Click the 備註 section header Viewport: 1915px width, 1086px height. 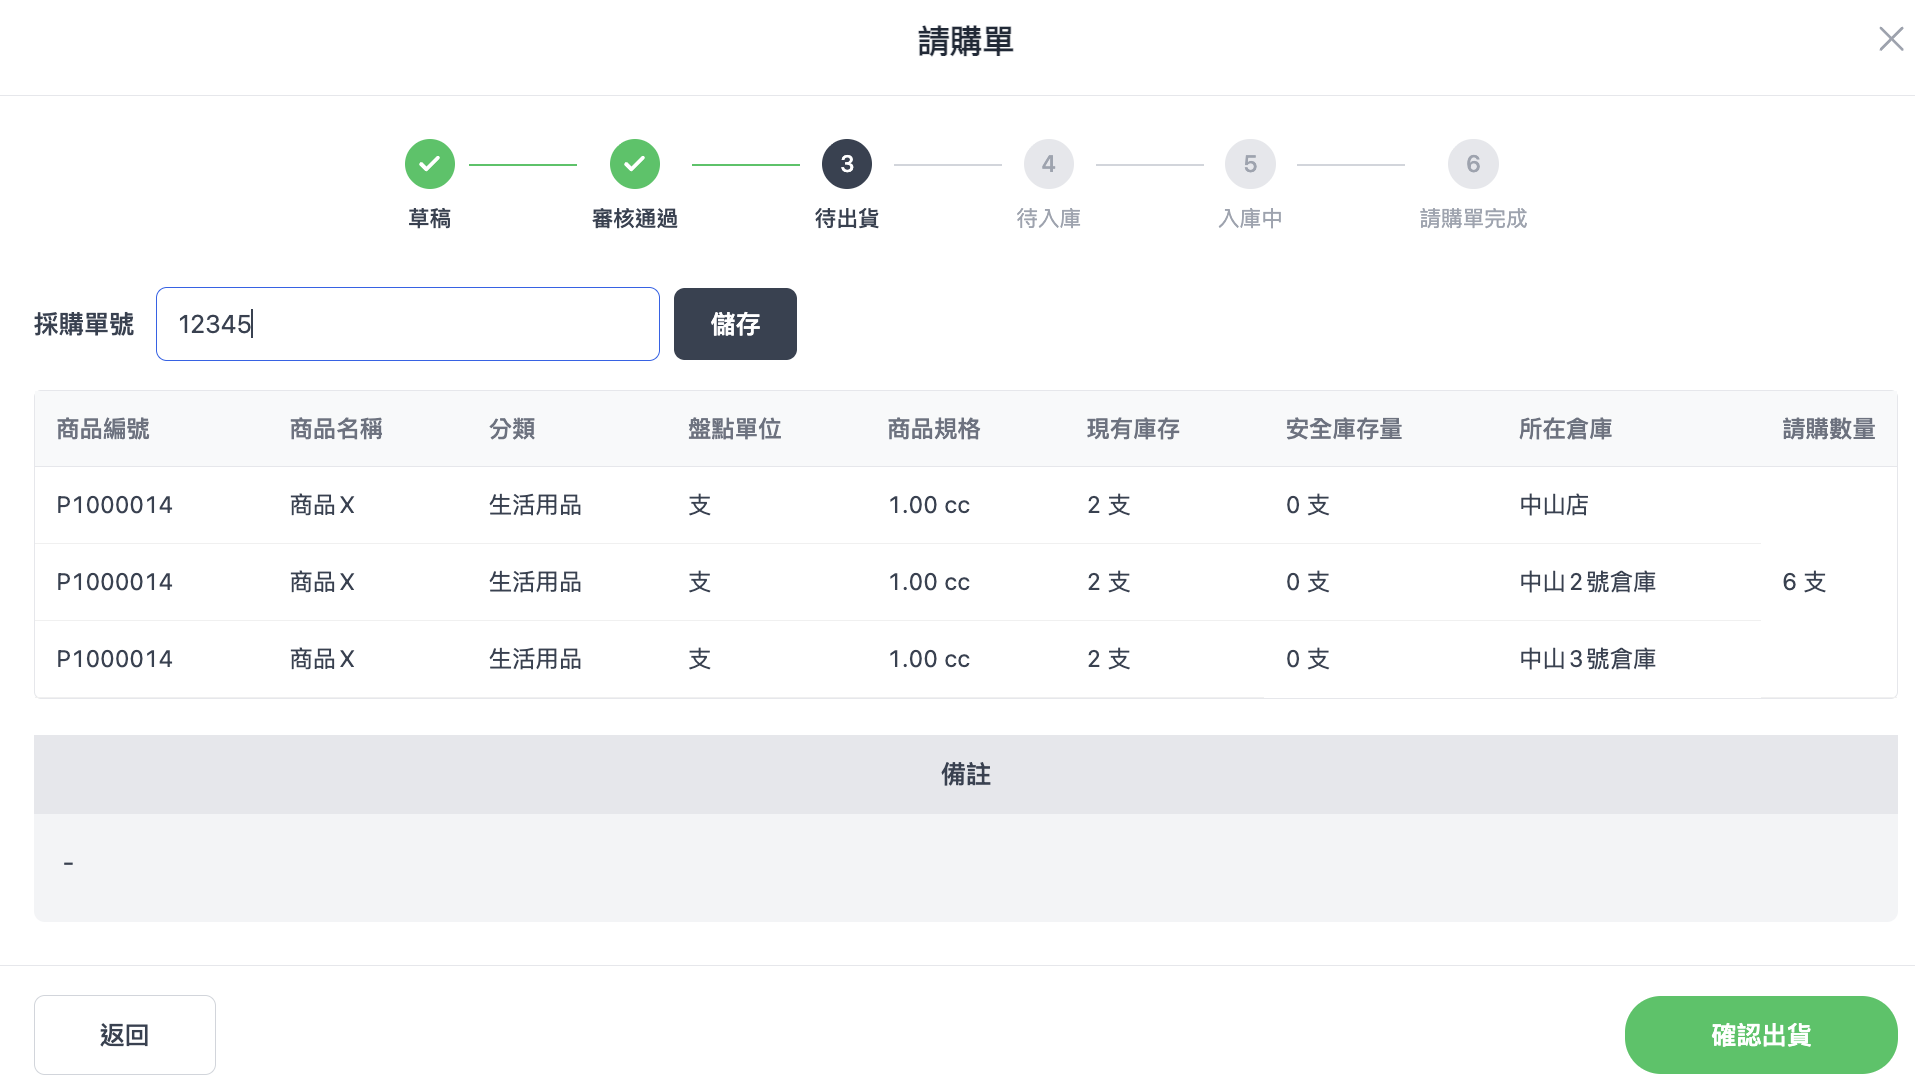click(965, 774)
